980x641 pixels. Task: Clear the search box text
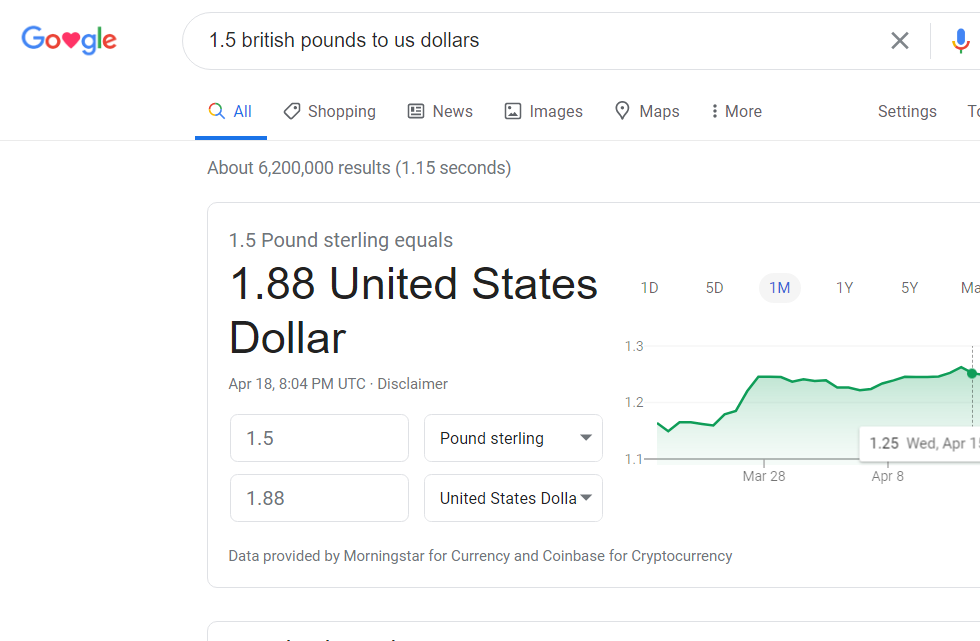tap(900, 40)
